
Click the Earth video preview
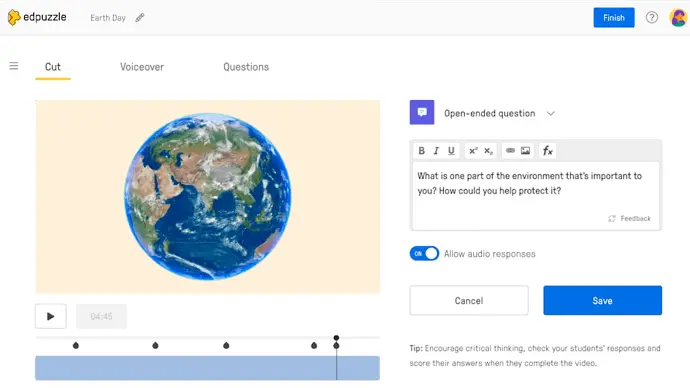(x=208, y=196)
